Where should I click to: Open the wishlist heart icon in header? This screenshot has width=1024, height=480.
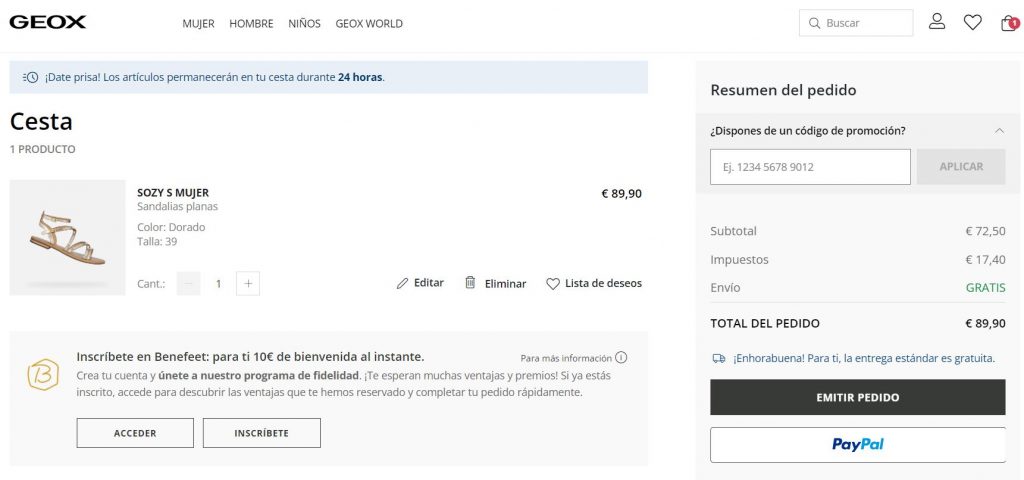pyautogui.click(x=972, y=22)
